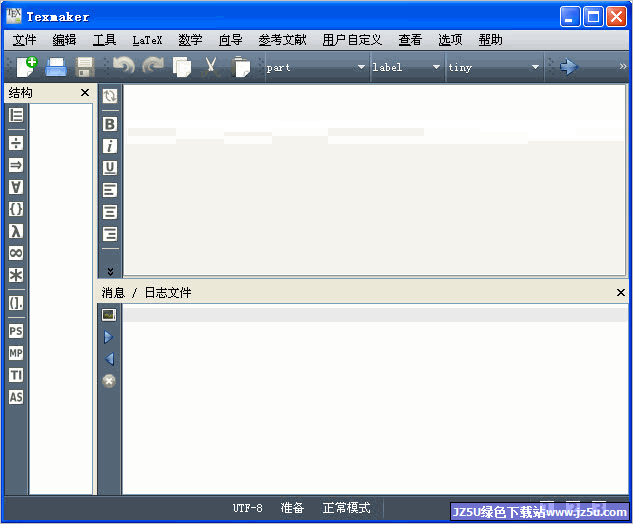
Task: Click inside the messages log area
Action: pyautogui.click(x=375, y=400)
